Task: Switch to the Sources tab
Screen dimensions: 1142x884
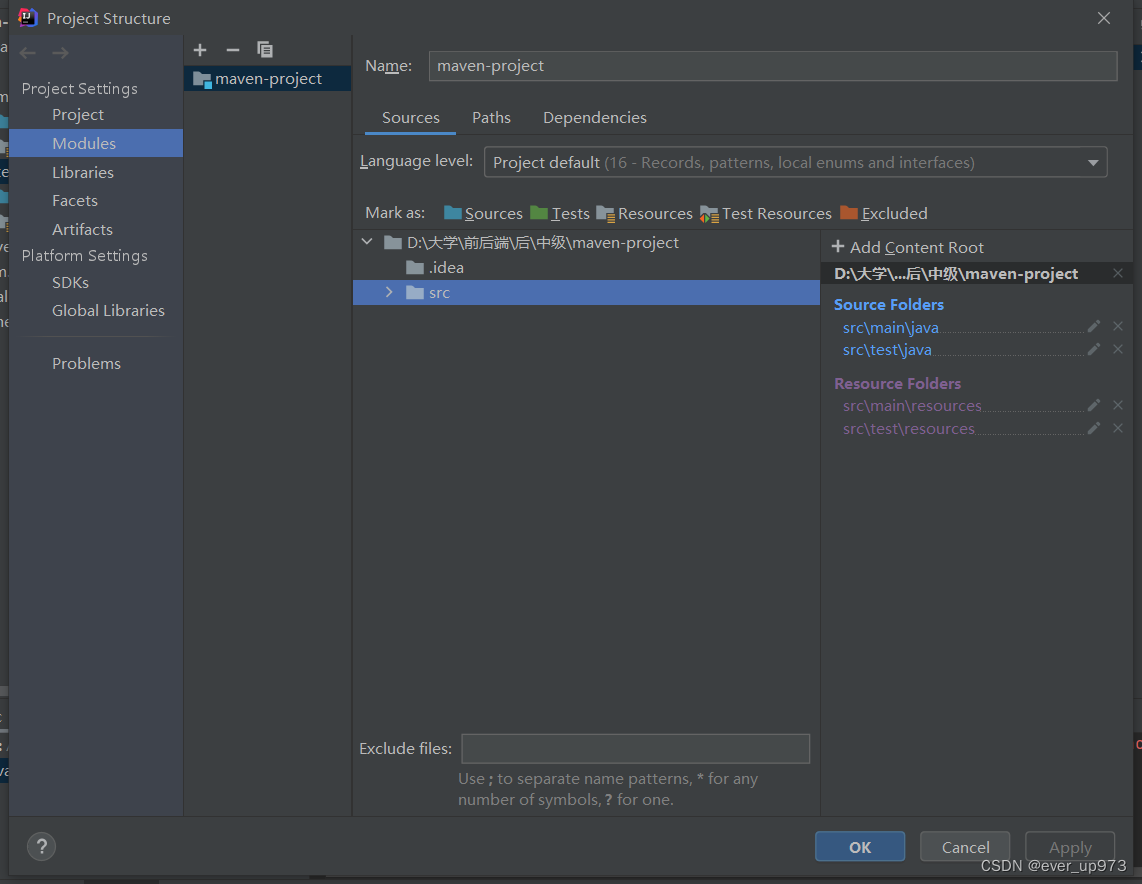Action: [x=411, y=118]
